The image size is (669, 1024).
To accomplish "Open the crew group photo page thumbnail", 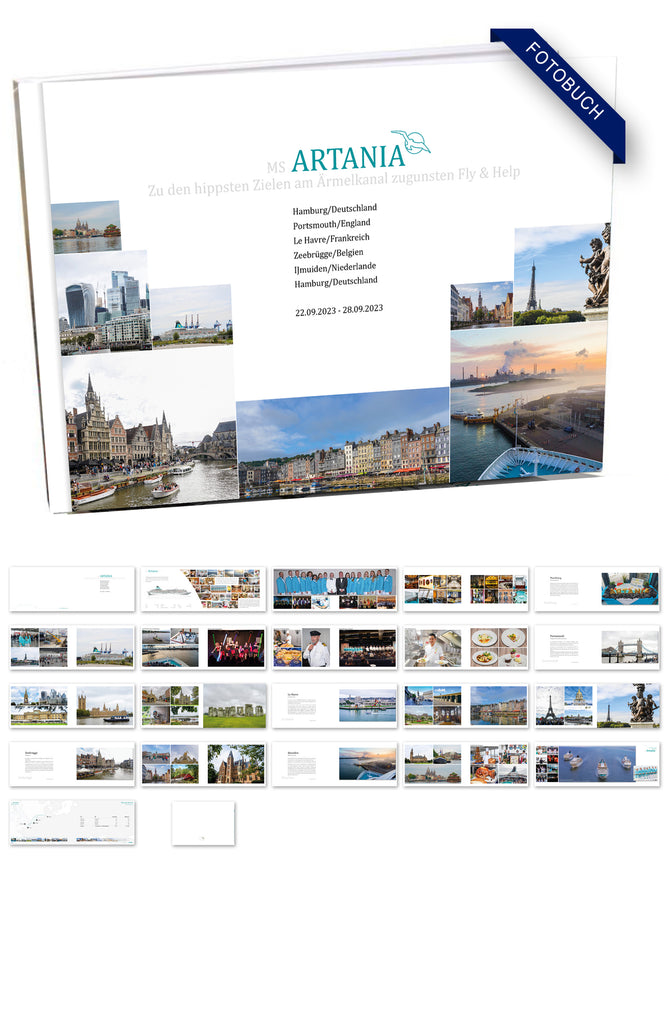I will [334, 589].
